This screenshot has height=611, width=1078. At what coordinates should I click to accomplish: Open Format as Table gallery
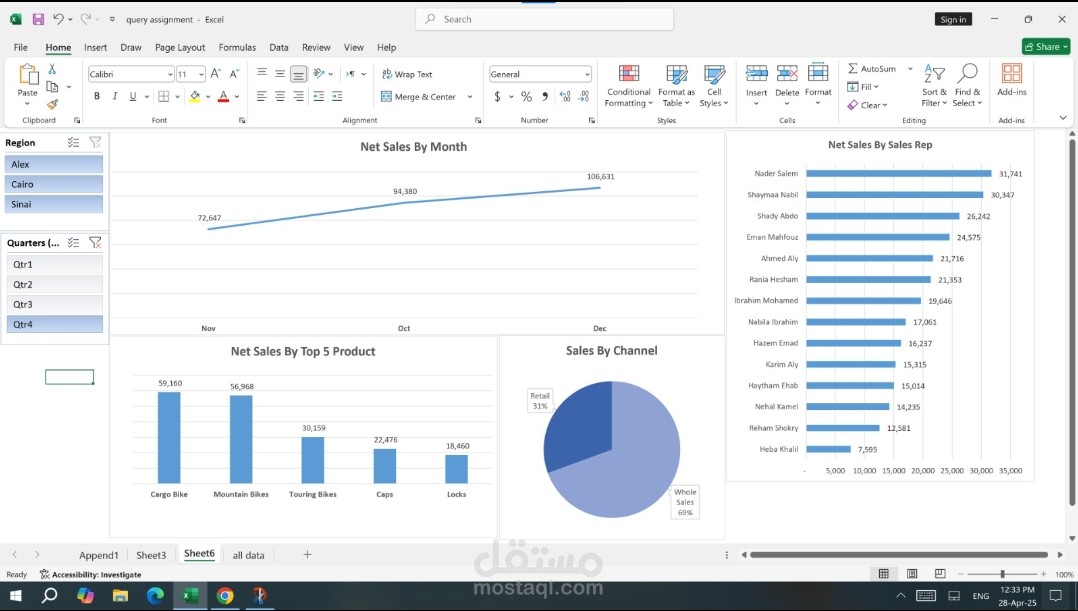[x=676, y=86]
